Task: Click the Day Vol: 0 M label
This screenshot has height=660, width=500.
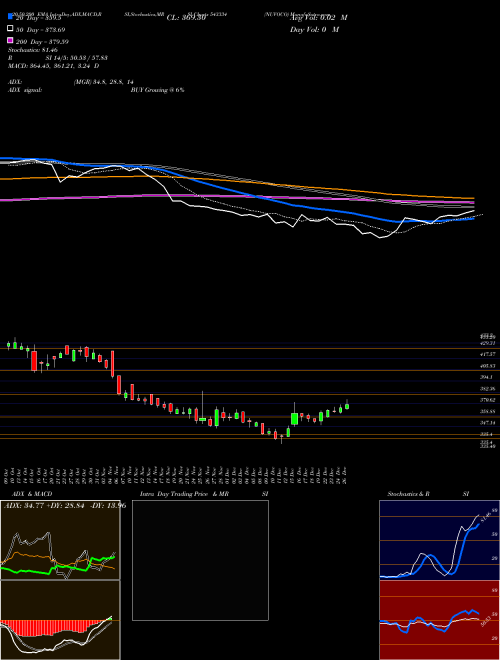Action: pyautogui.click(x=314, y=29)
